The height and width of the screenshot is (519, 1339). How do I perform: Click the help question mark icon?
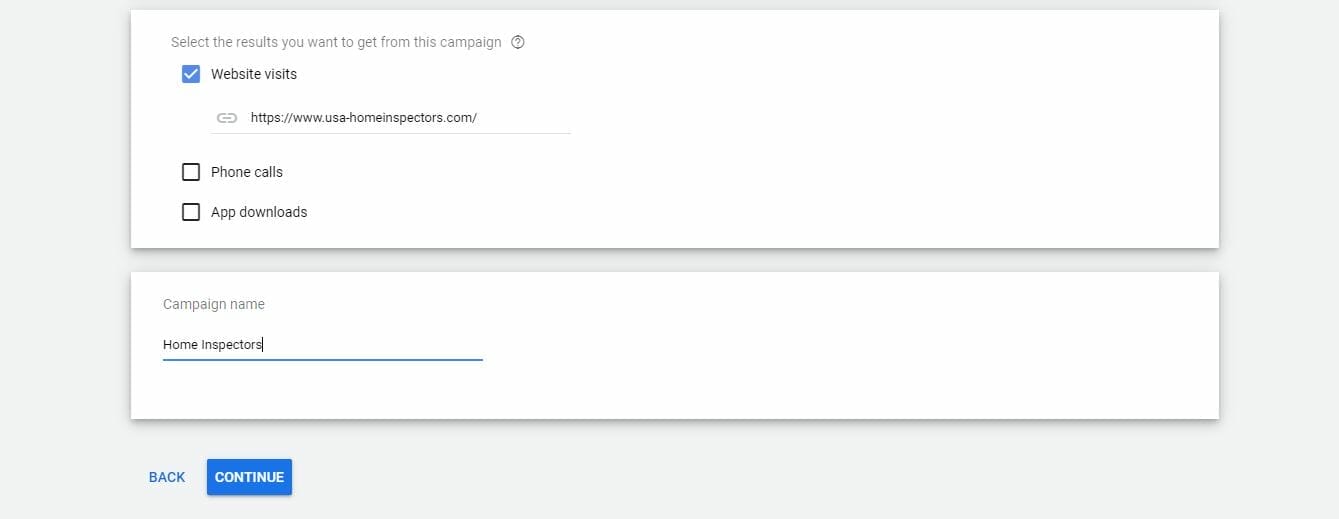coord(518,42)
